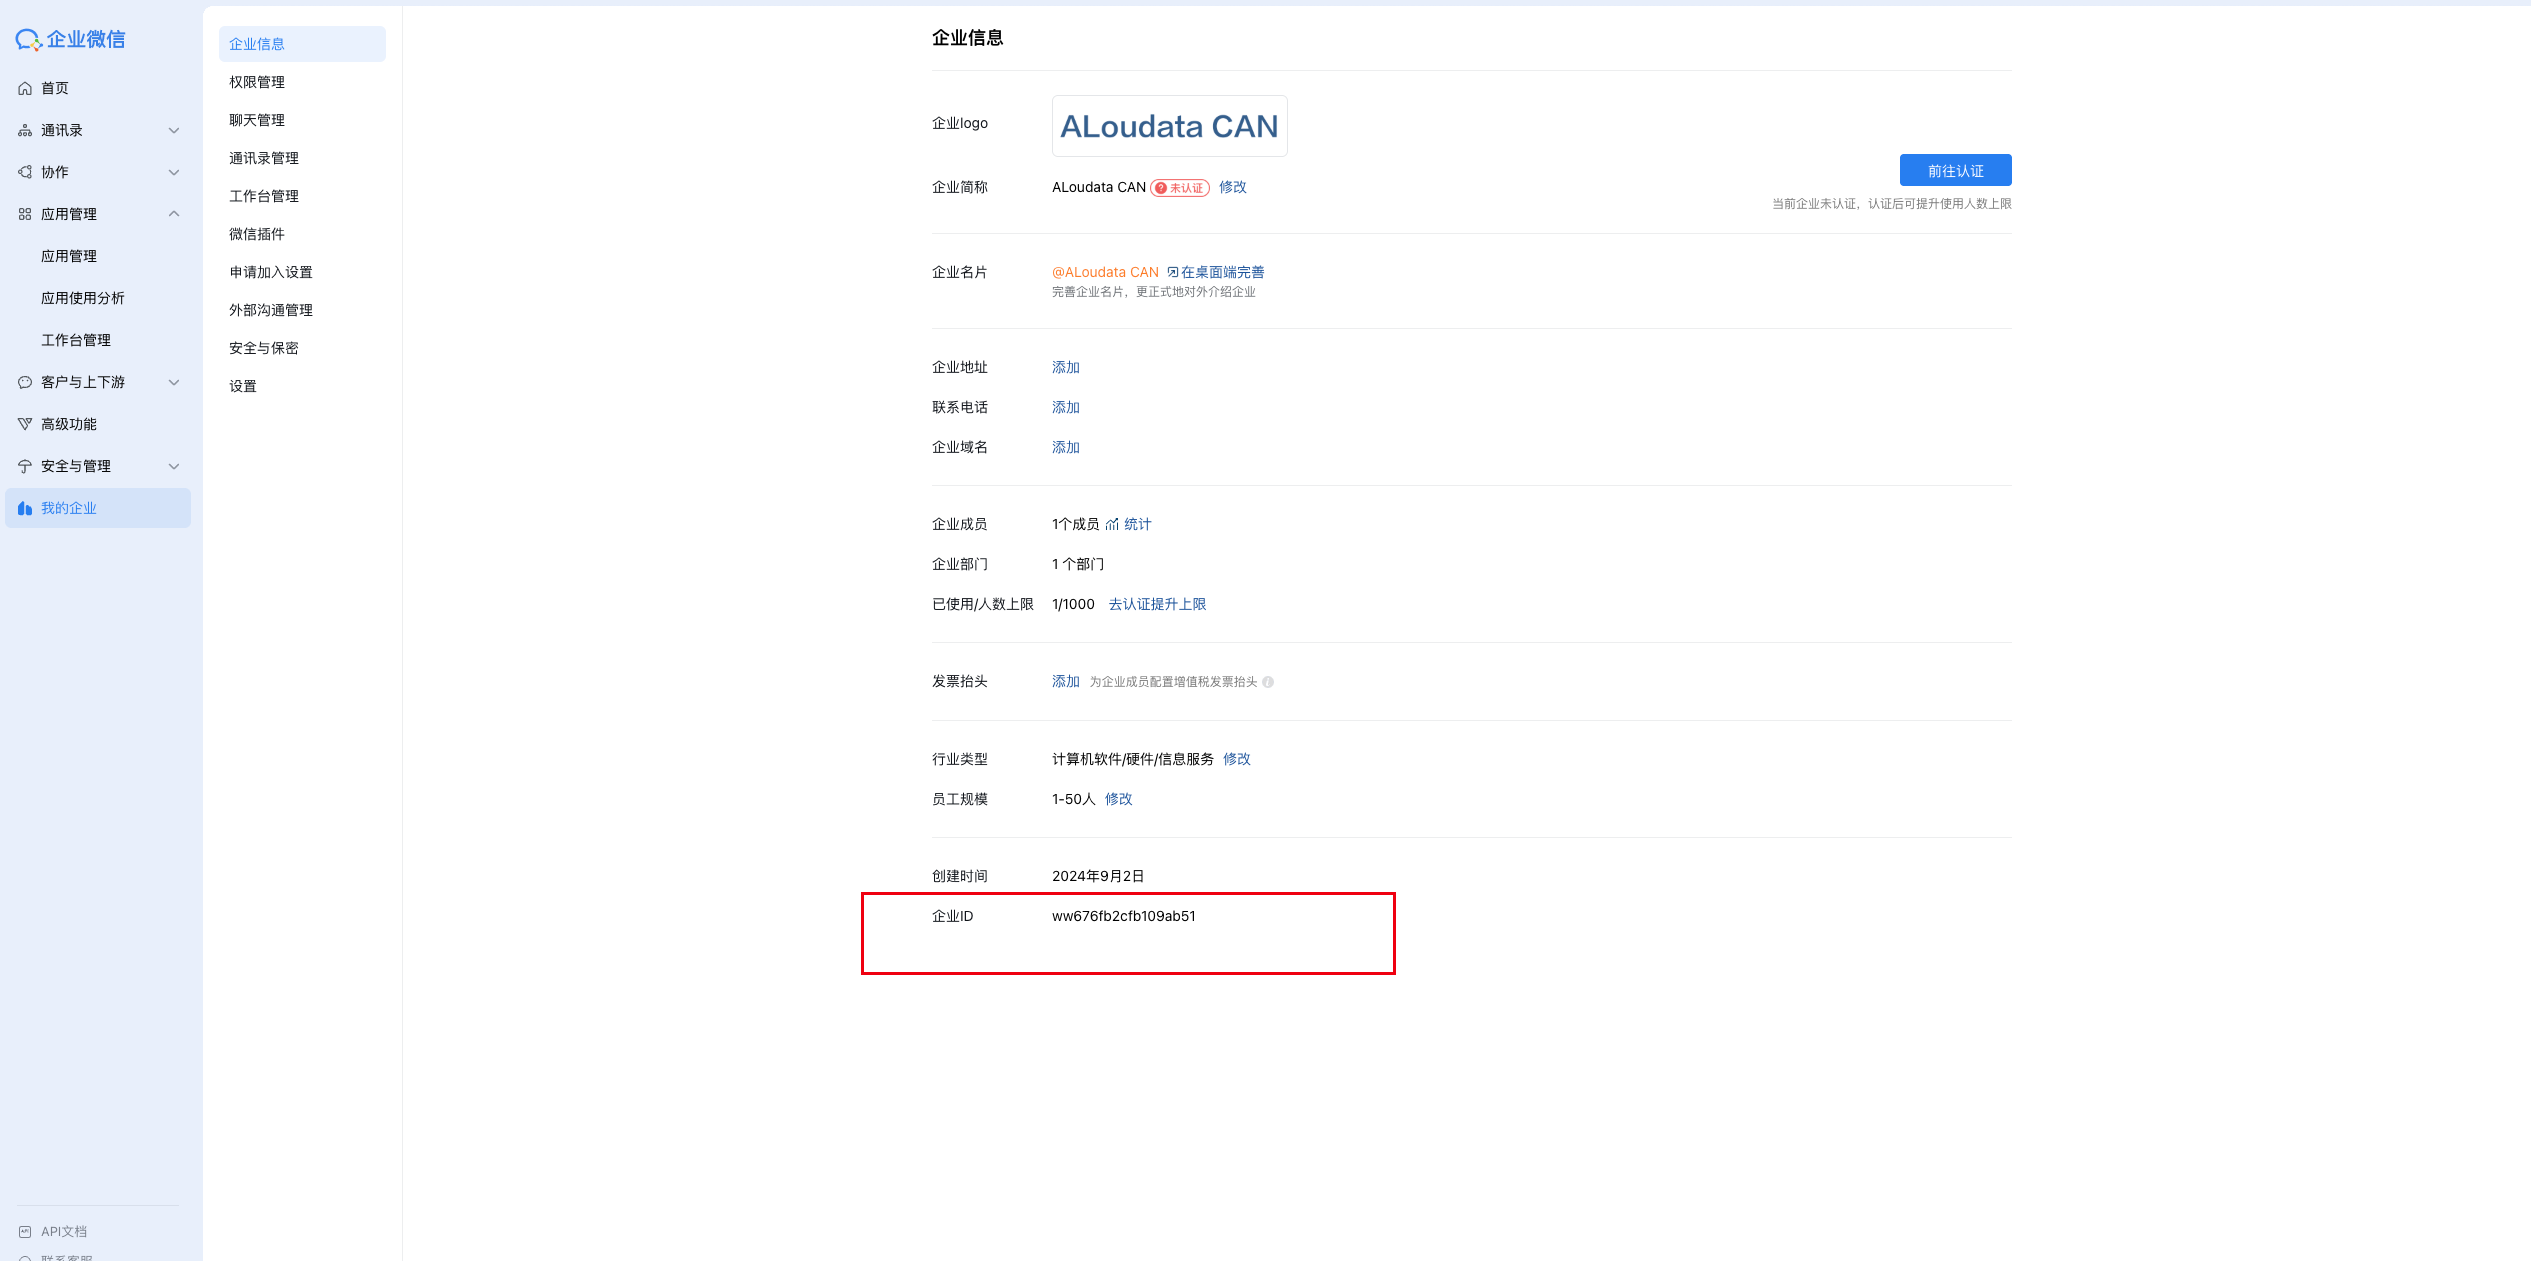Switch to the 通讯录管理 tab

302,159
